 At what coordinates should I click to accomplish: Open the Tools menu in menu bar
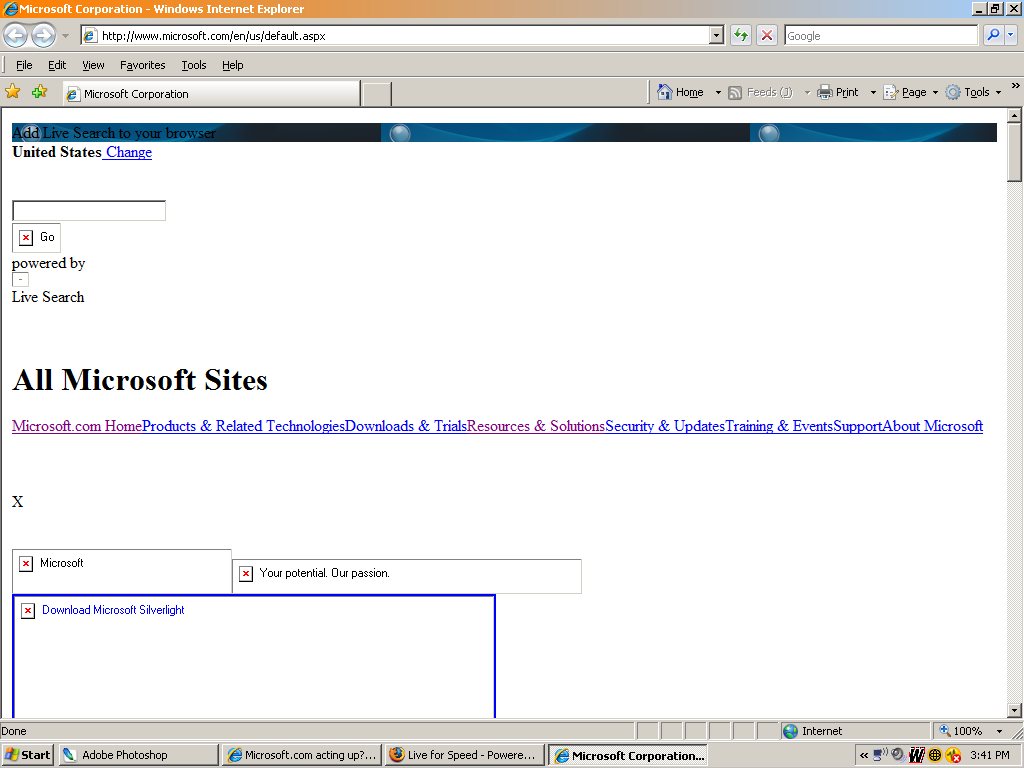[193, 65]
